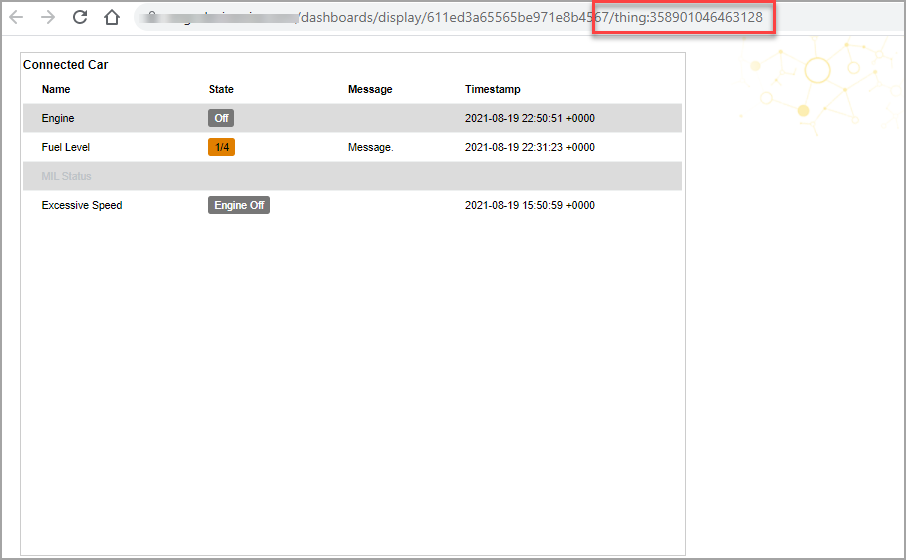Image resolution: width=906 pixels, height=560 pixels.
Task: Click the Fuel Level message text
Action: coord(370,147)
